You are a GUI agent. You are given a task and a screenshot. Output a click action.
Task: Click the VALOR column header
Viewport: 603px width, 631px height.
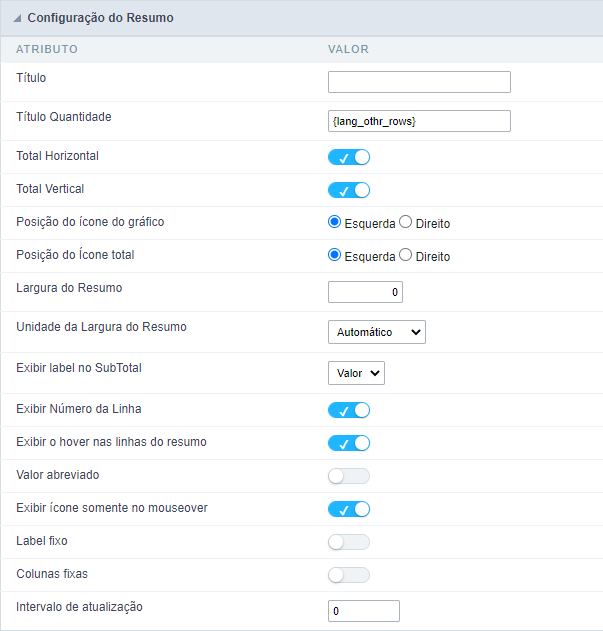pyautogui.click(x=348, y=49)
